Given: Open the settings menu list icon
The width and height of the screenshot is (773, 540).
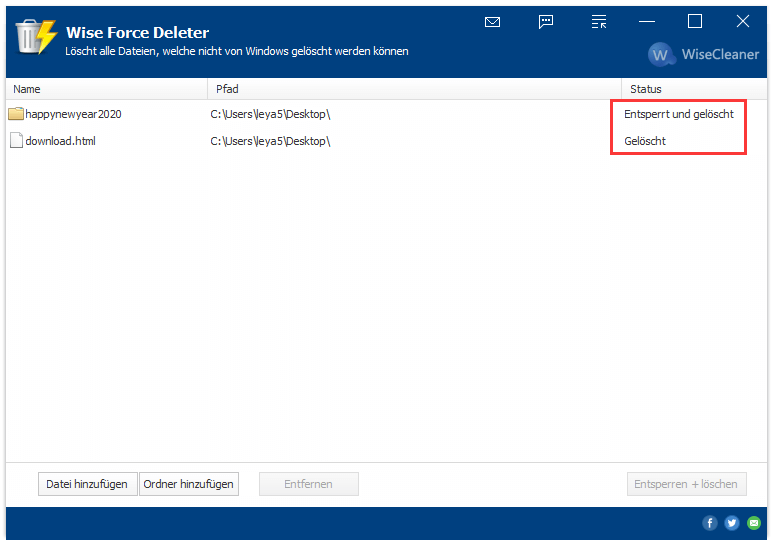Looking at the screenshot, I should coord(598,22).
